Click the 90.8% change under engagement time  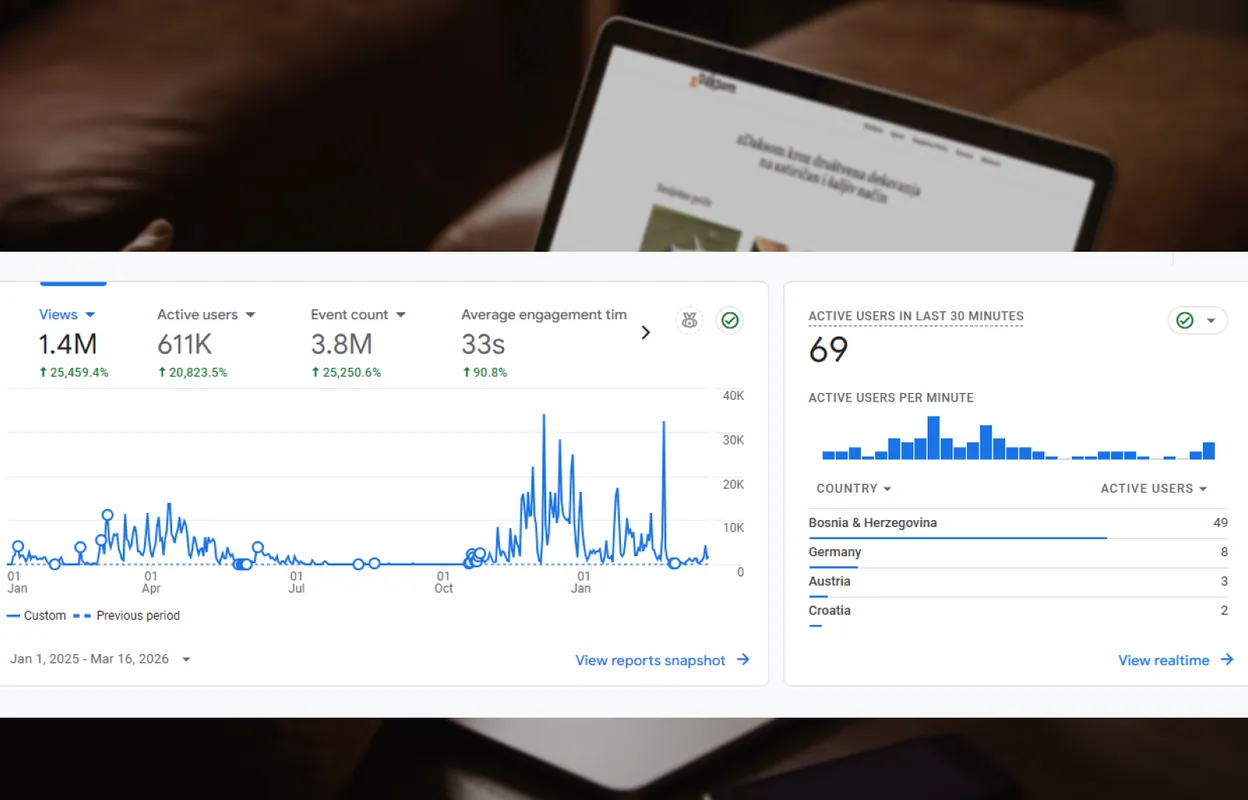pos(484,373)
